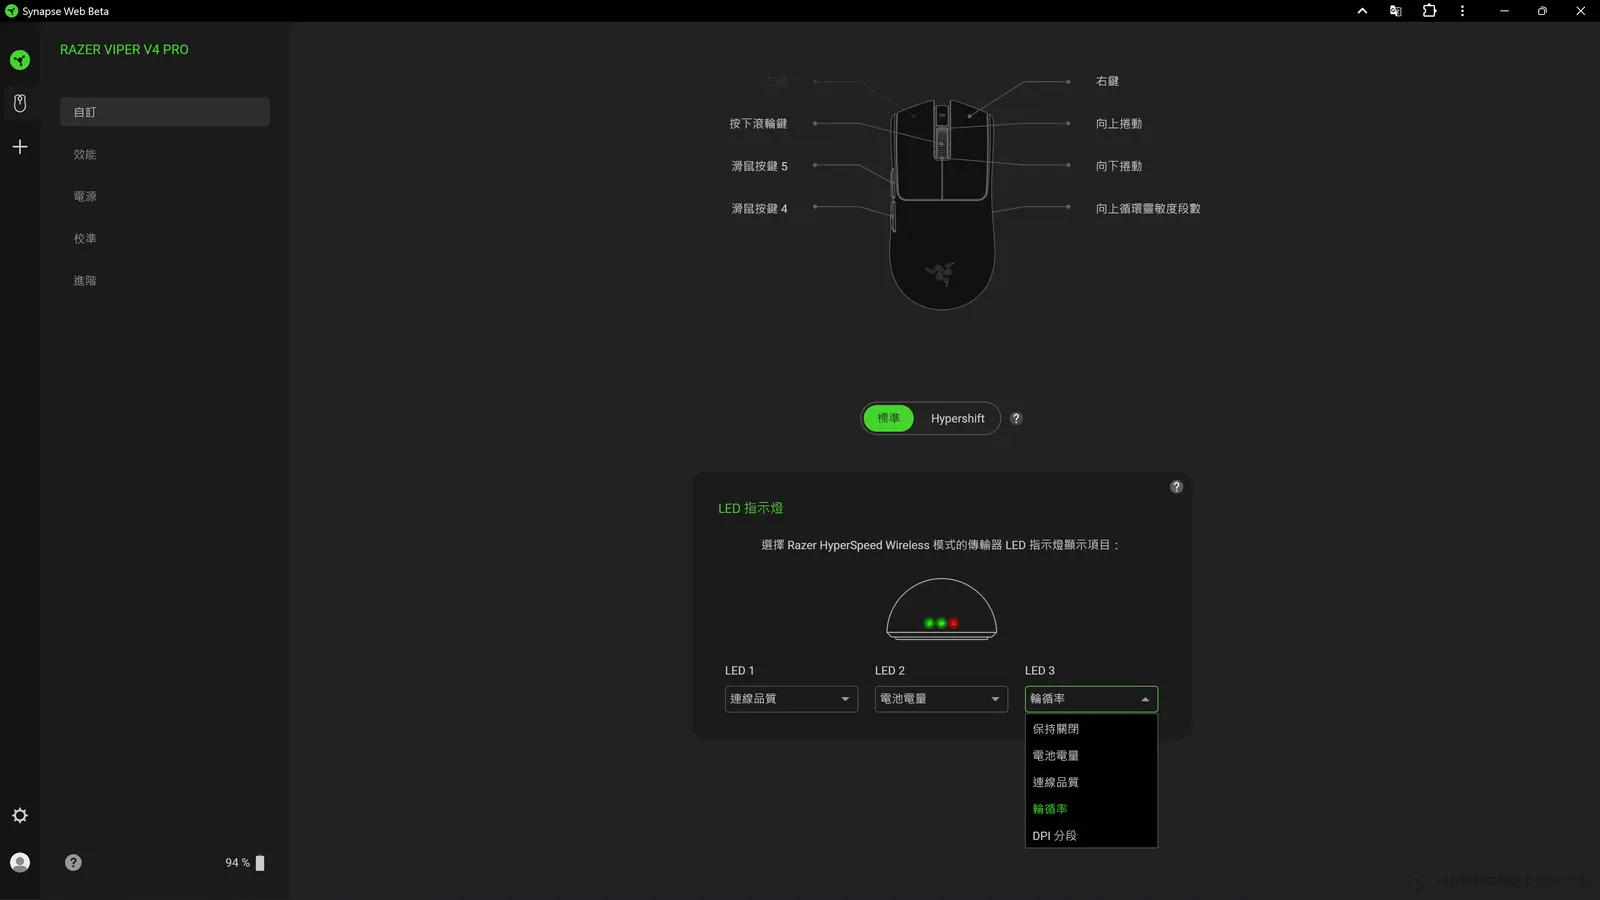1600x900 pixels.
Task: Collapse the LED 3 輪循率 dropdown
Action: tap(1091, 699)
